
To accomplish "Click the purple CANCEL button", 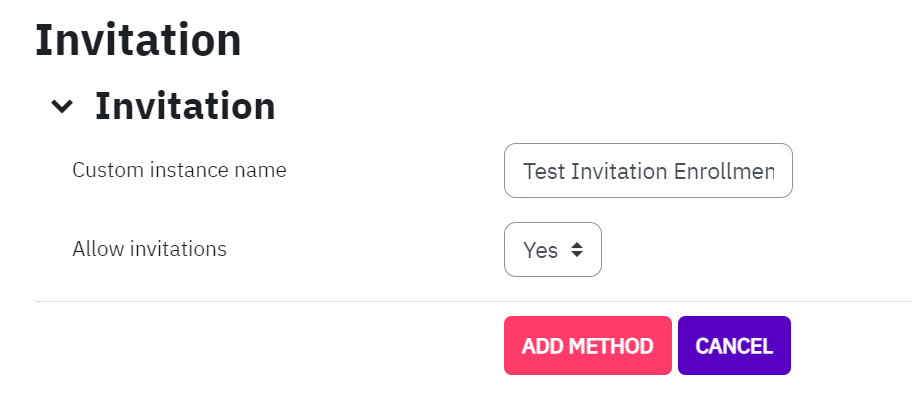I will (734, 345).
